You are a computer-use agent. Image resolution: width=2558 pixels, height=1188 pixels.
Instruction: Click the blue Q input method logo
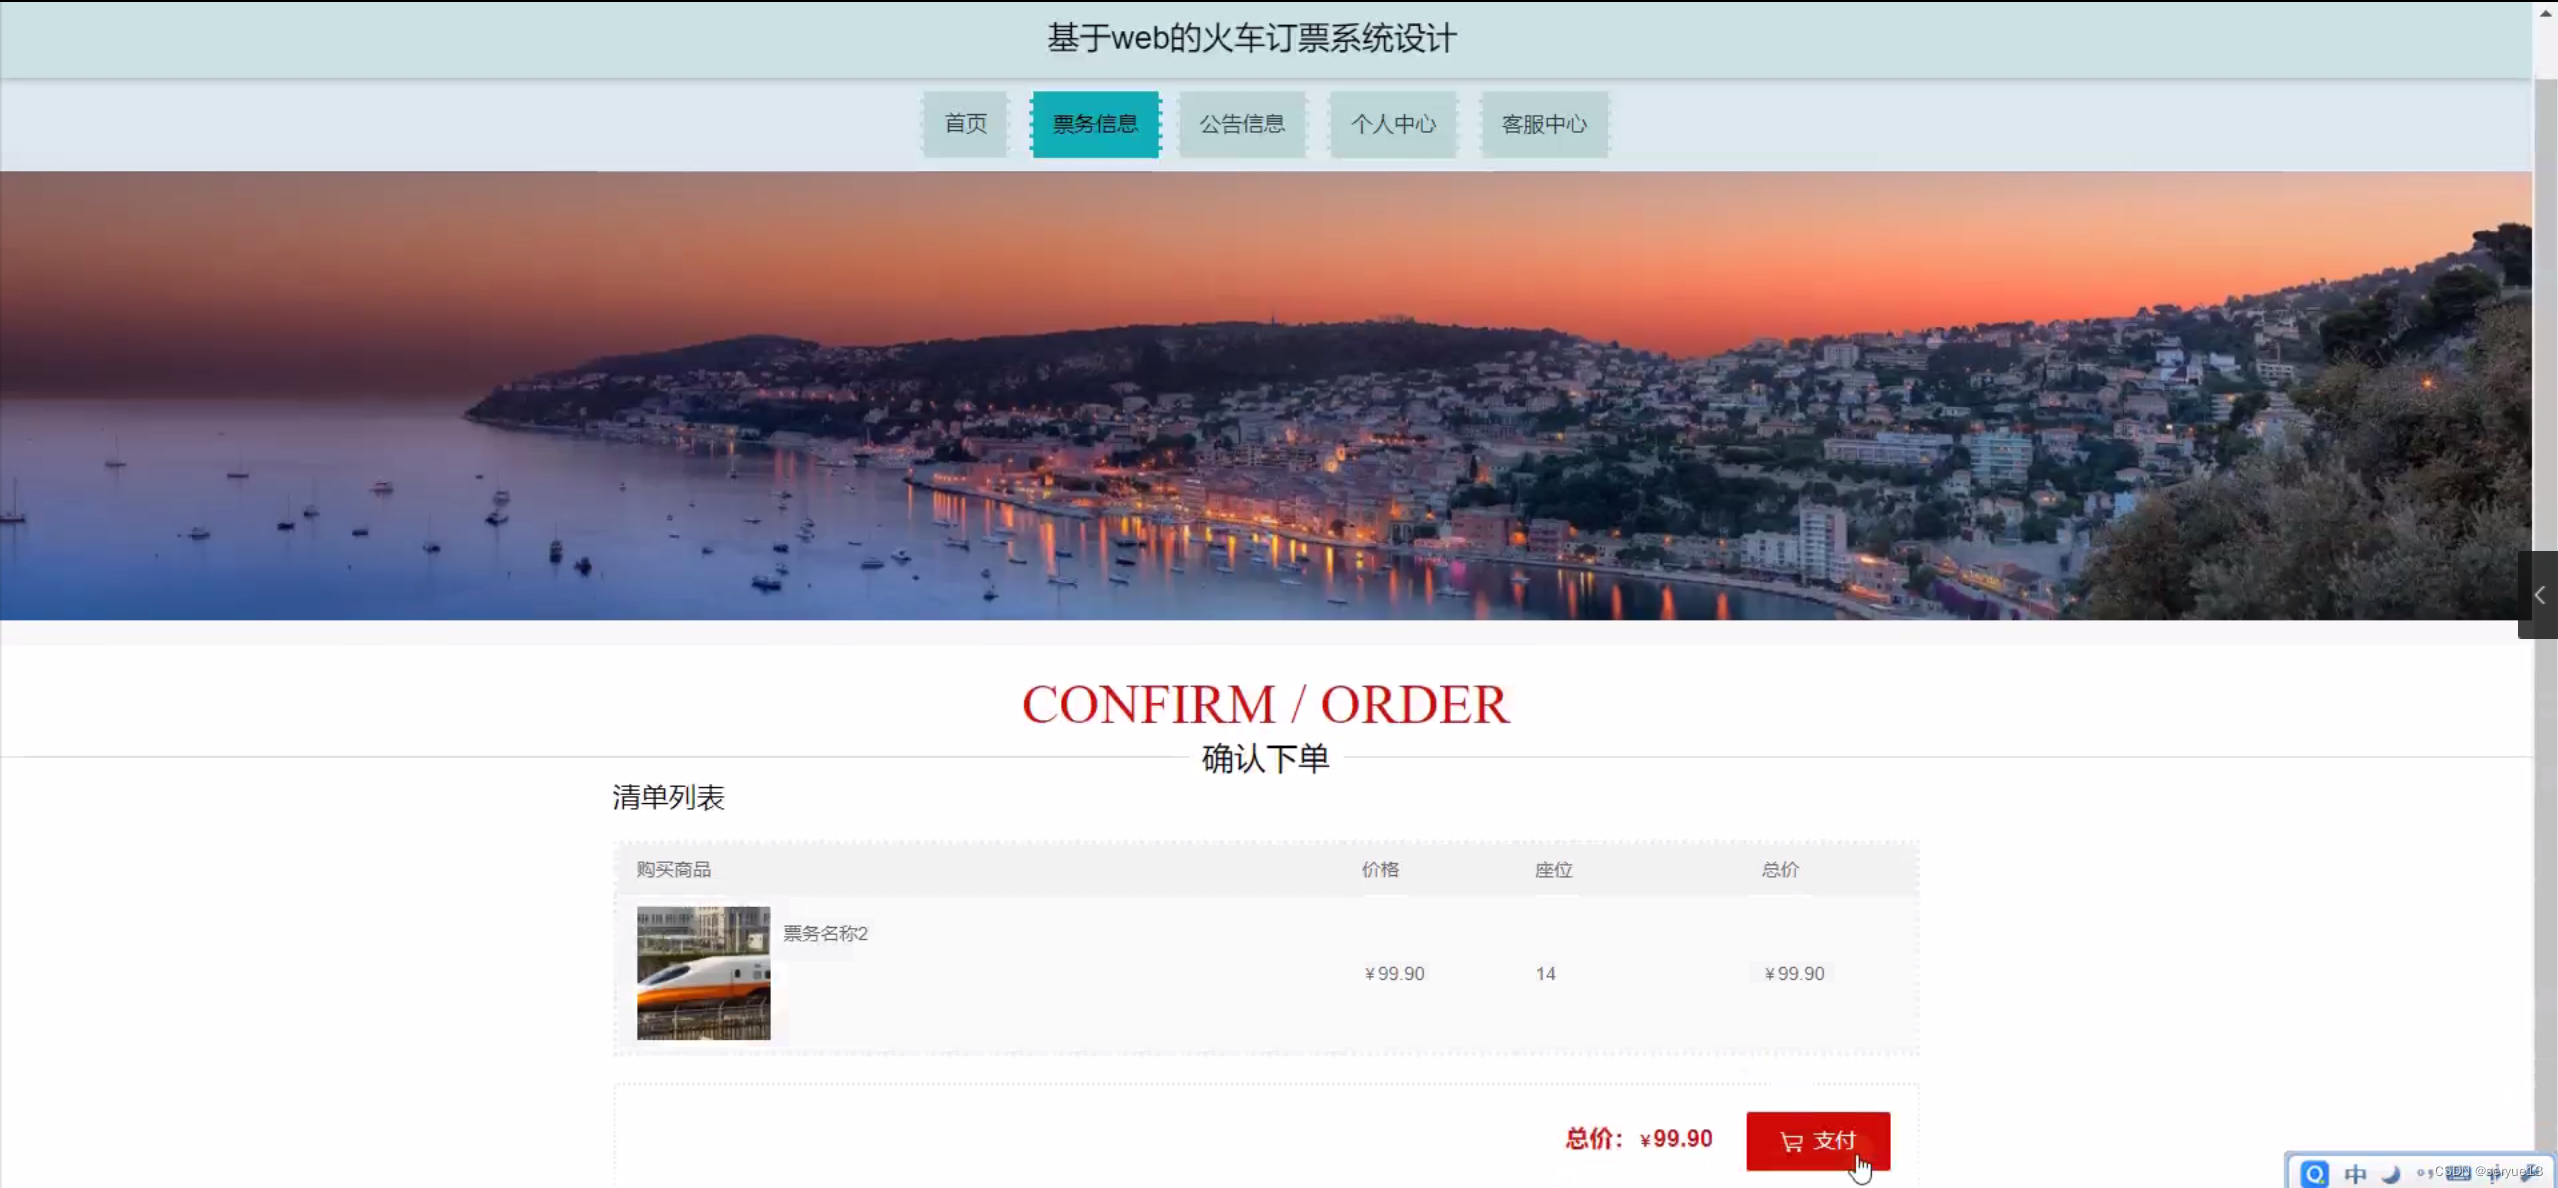pyautogui.click(x=2314, y=1173)
